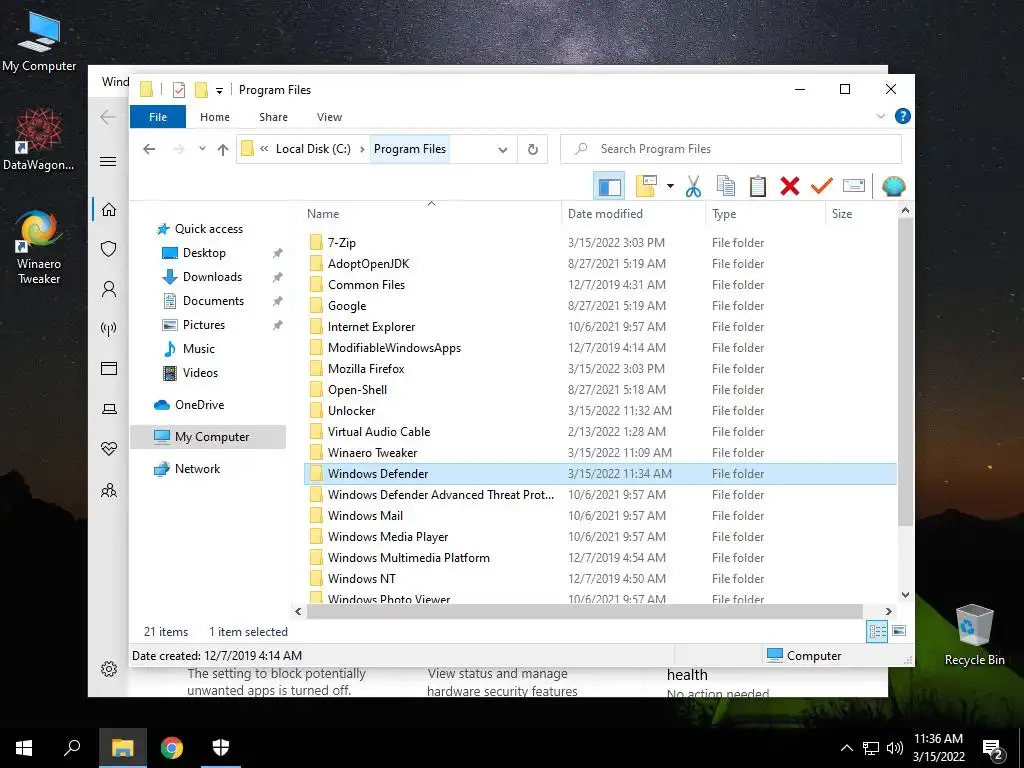Expand the address bar history dropdown
Image resolution: width=1024 pixels, height=768 pixels.
tap(503, 150)
